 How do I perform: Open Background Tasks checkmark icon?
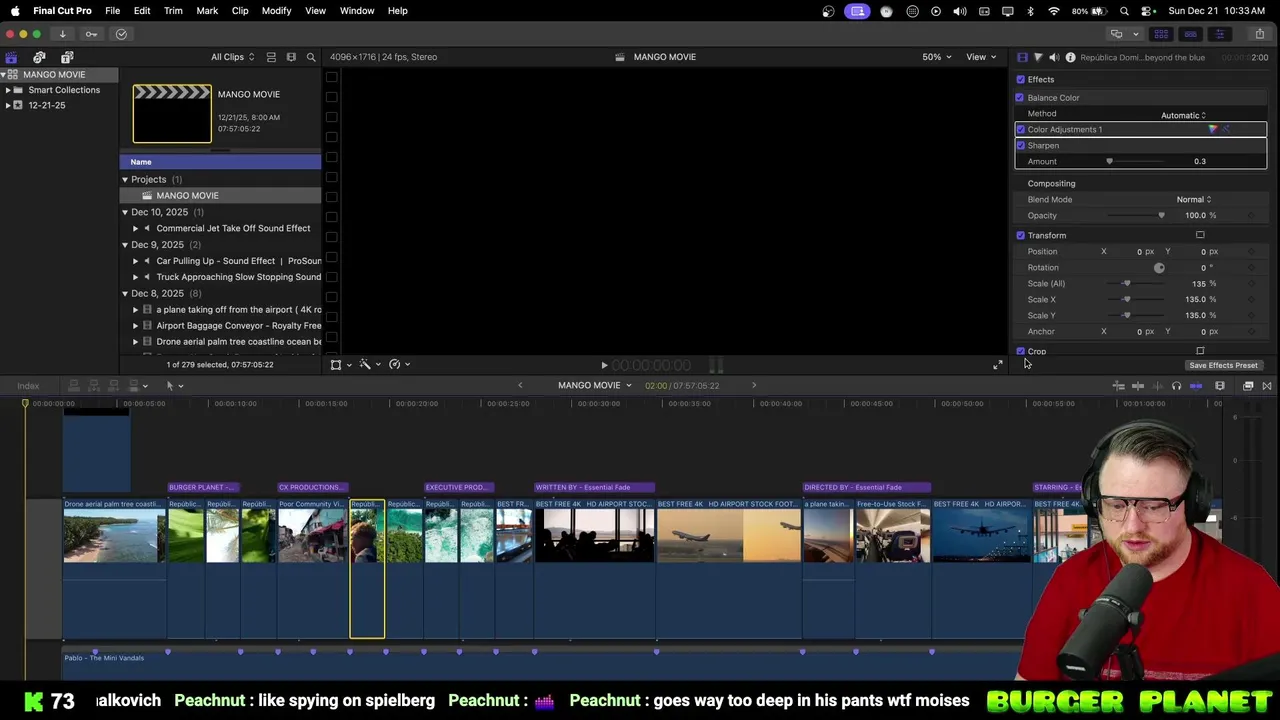[x=121, y=34]
